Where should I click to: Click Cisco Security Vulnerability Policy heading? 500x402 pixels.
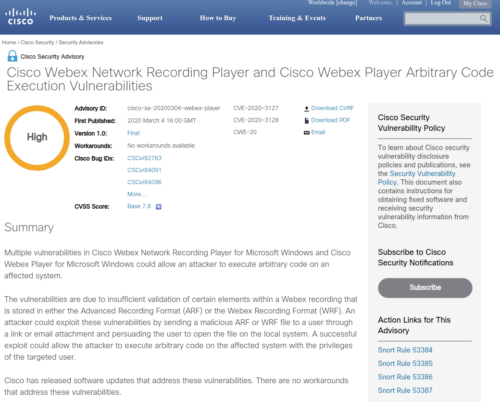[411, 123]
